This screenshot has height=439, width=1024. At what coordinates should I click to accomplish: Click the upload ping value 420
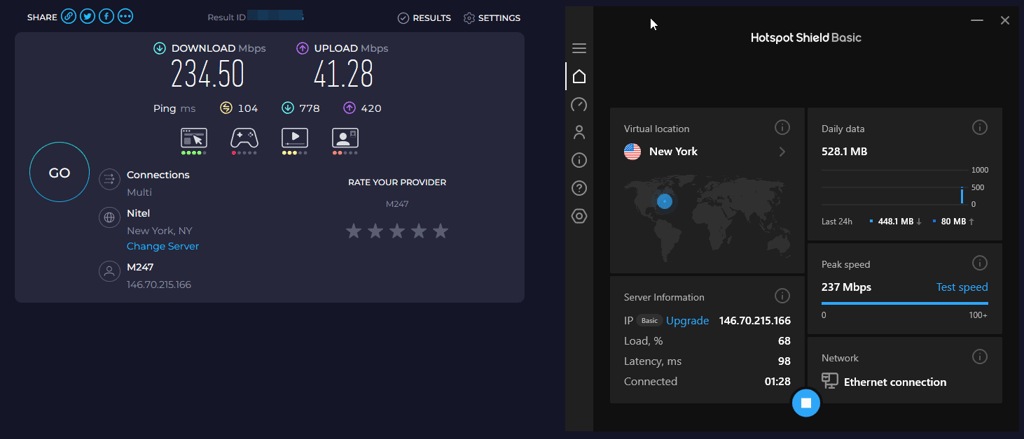point(371,108)
